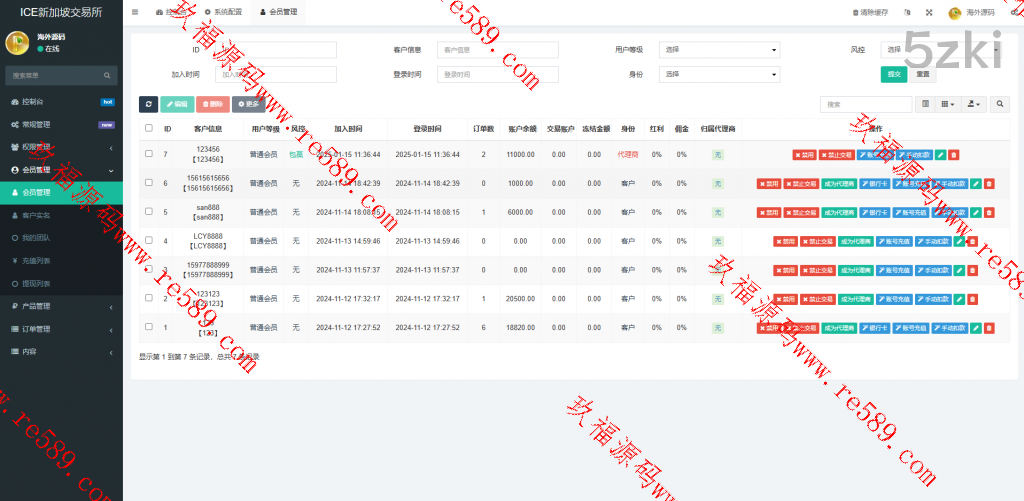This screenshot has width=1024, height=501.
Task: Click the refresh icon in table toolbar
Action: pyautogui.click(x=148, y=104)
